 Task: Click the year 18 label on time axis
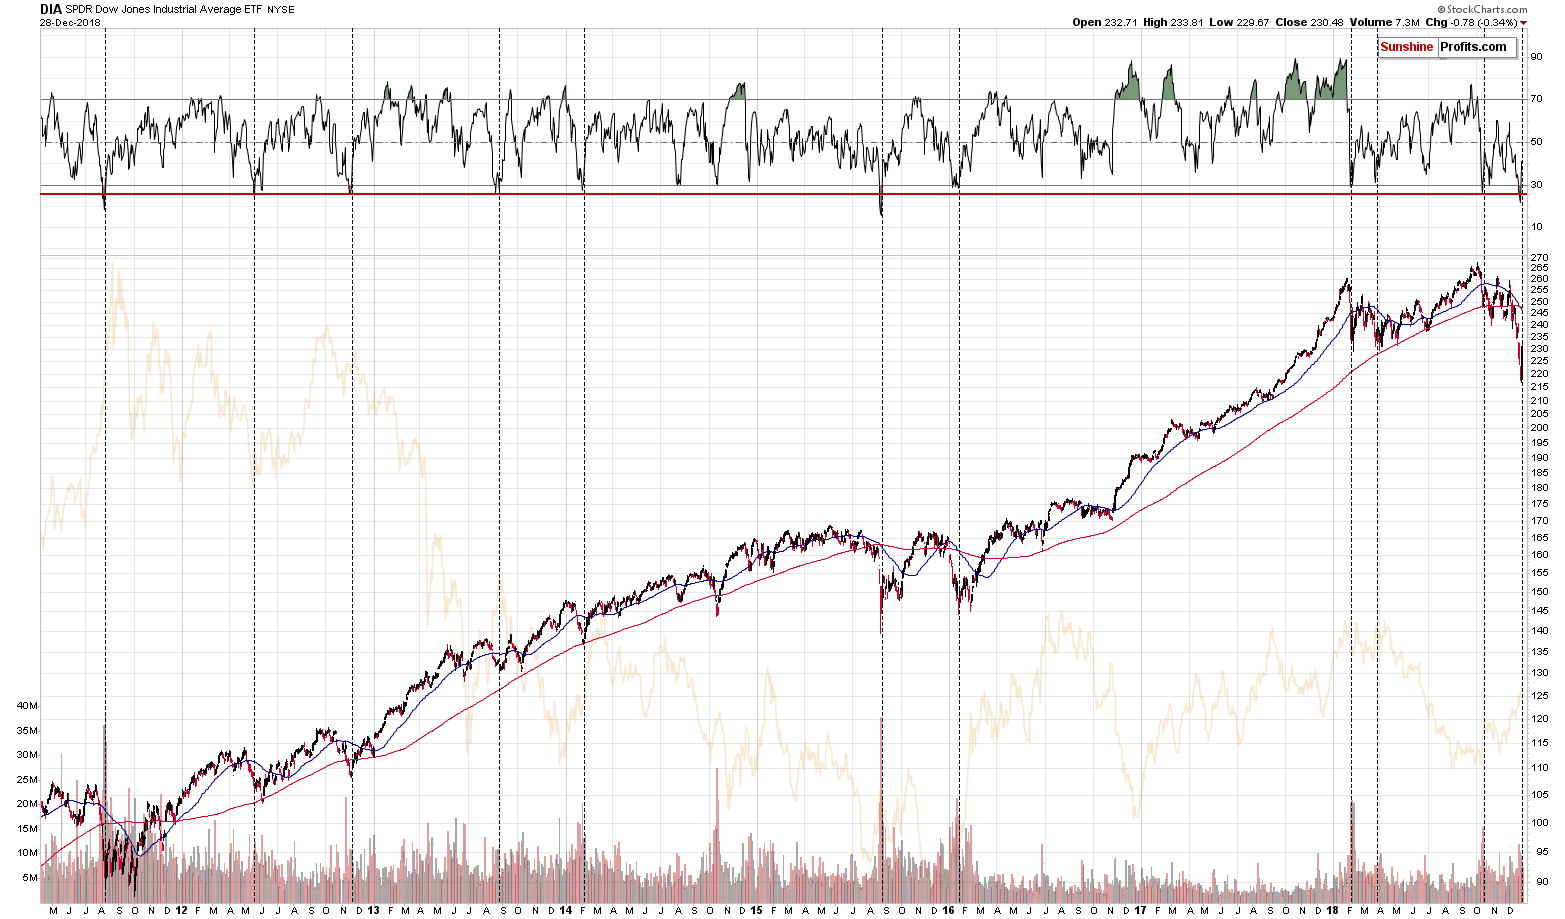1332,910
